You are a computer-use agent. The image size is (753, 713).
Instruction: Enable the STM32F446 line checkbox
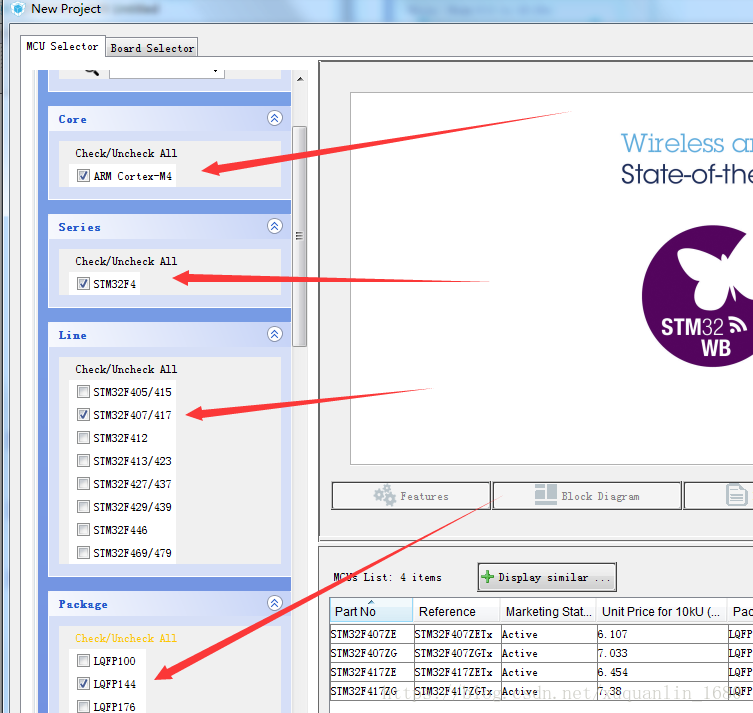(83, 530)
